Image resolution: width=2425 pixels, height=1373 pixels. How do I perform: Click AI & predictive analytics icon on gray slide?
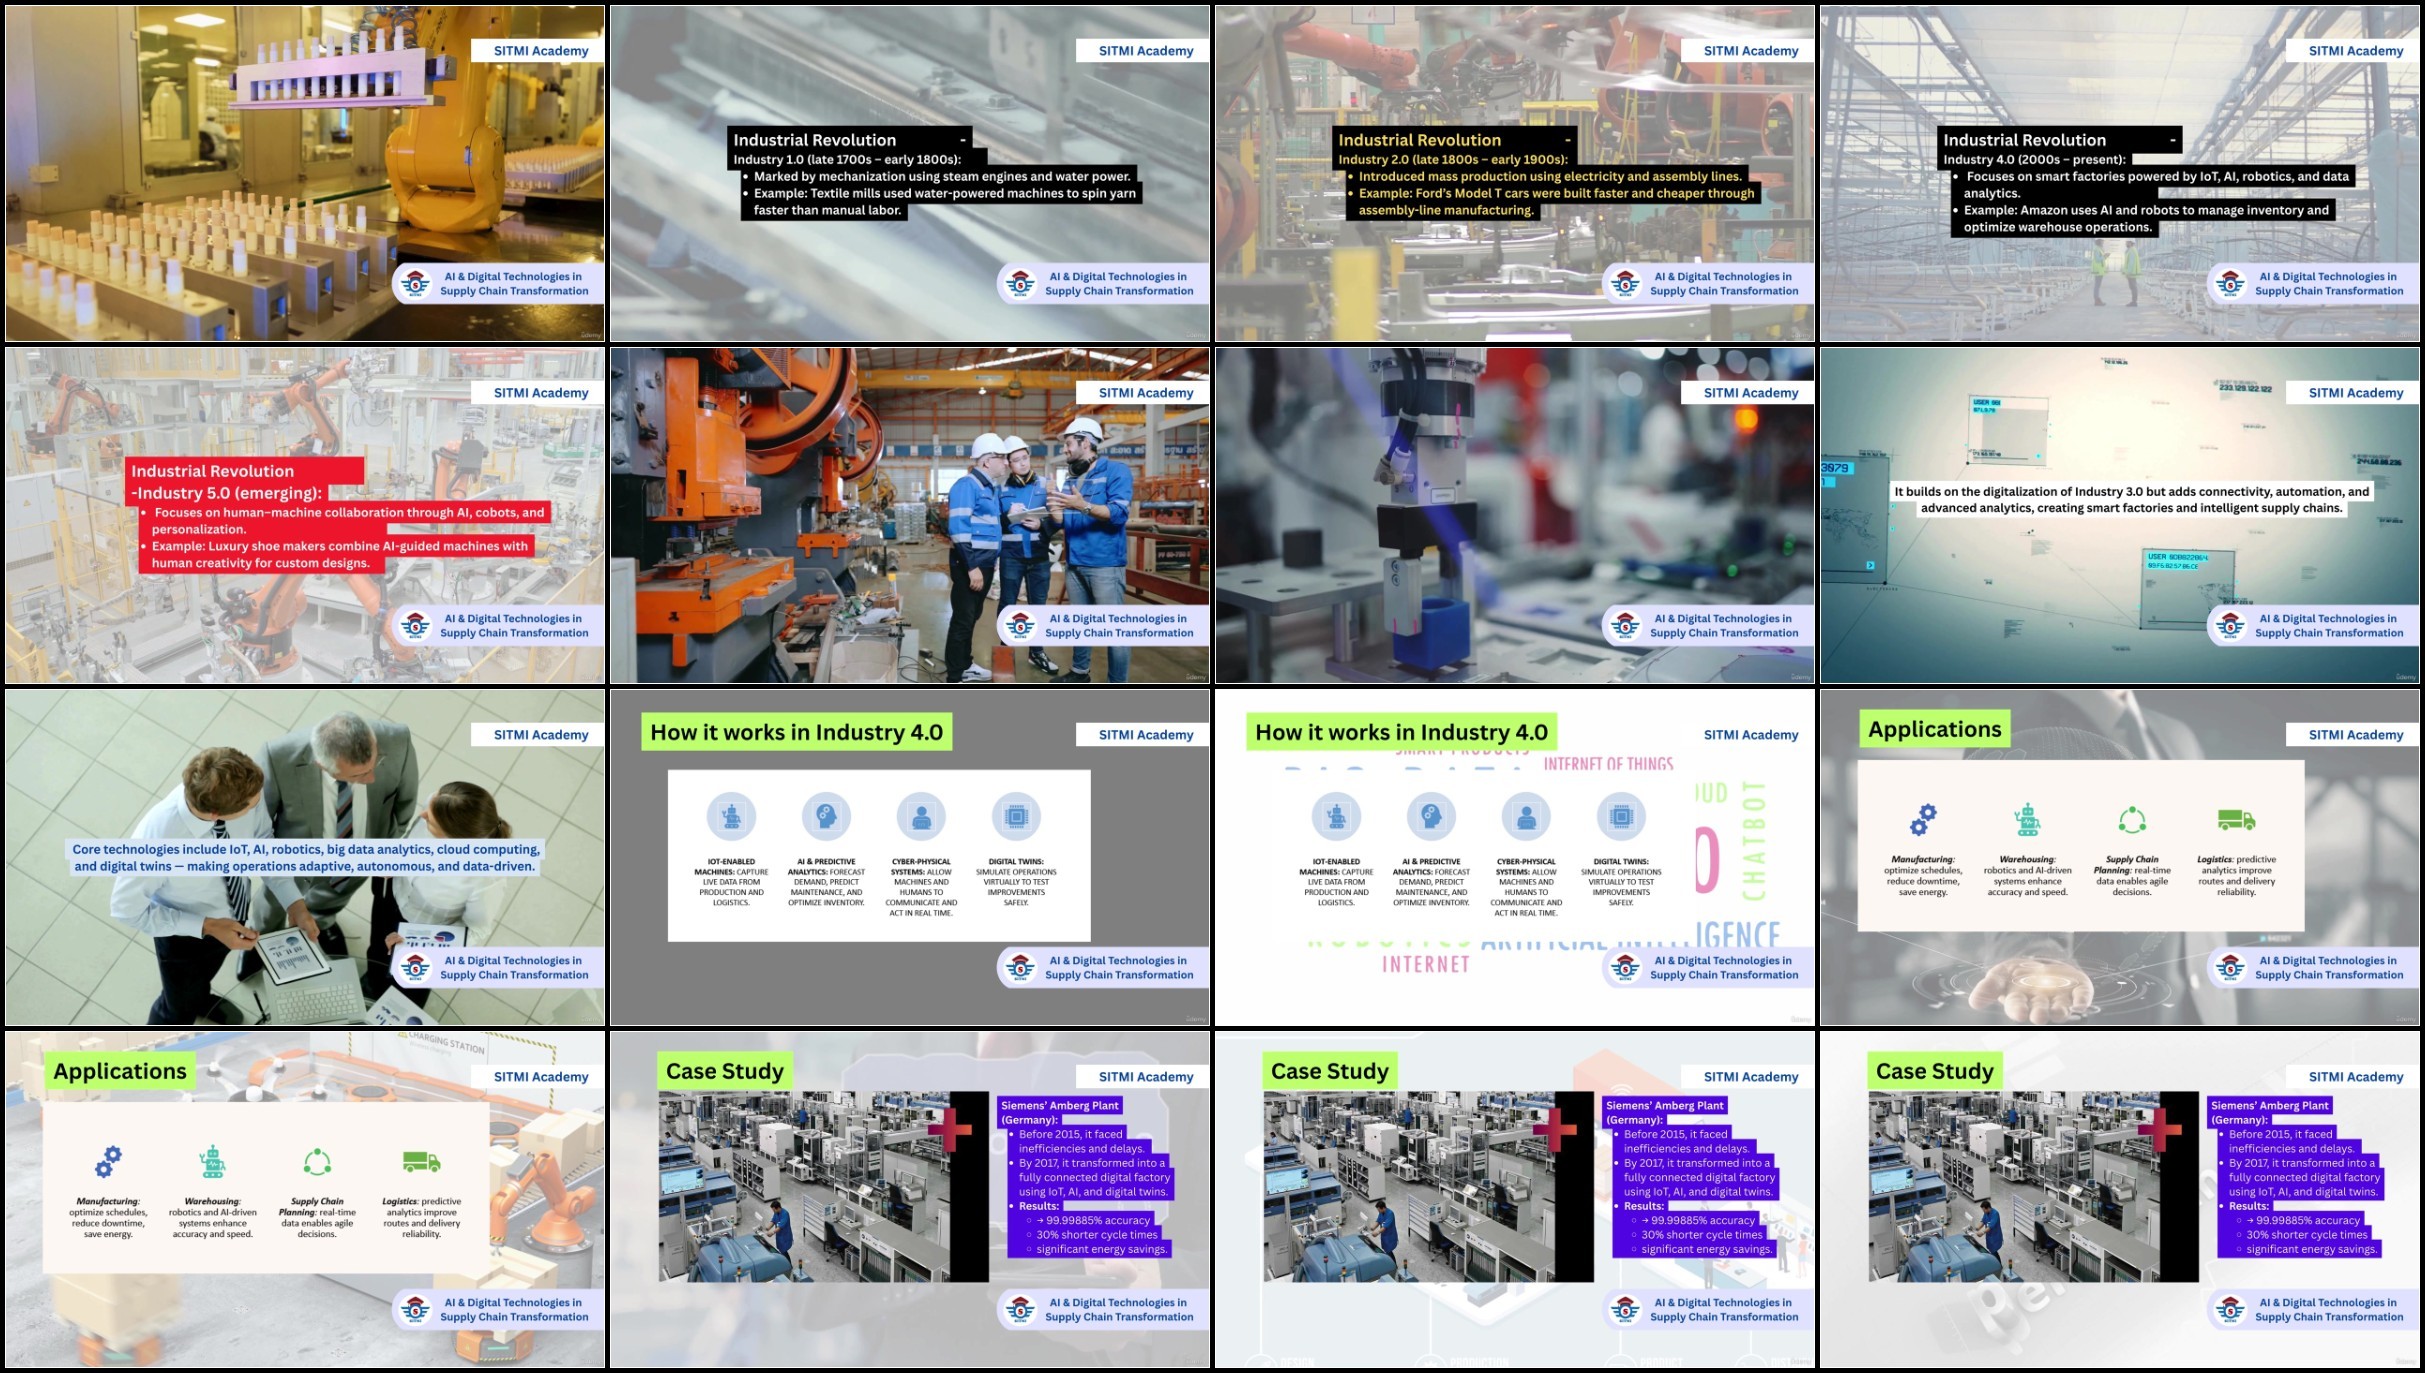[x=826, y=817]
